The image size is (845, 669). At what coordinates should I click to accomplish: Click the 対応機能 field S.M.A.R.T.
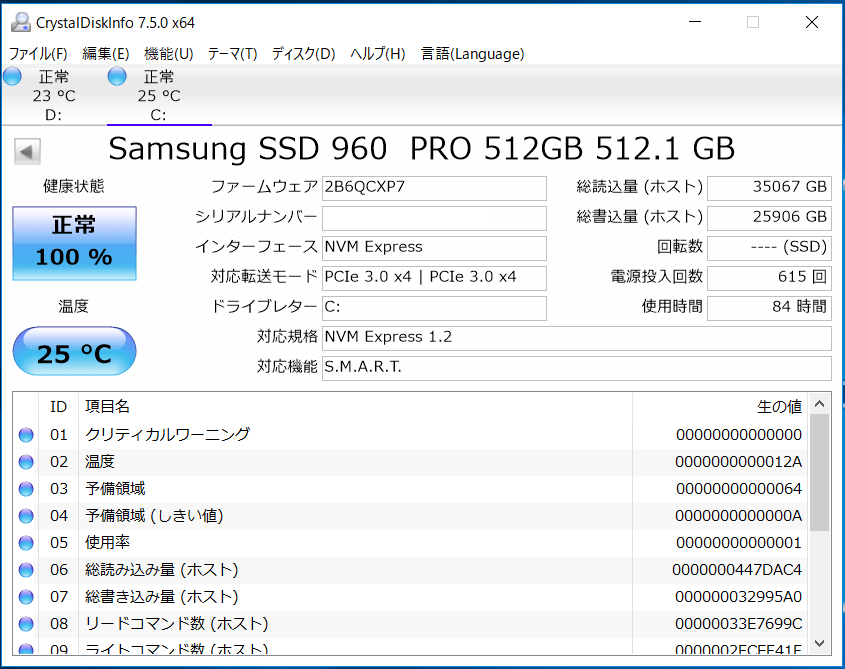[x=577, y=368]
